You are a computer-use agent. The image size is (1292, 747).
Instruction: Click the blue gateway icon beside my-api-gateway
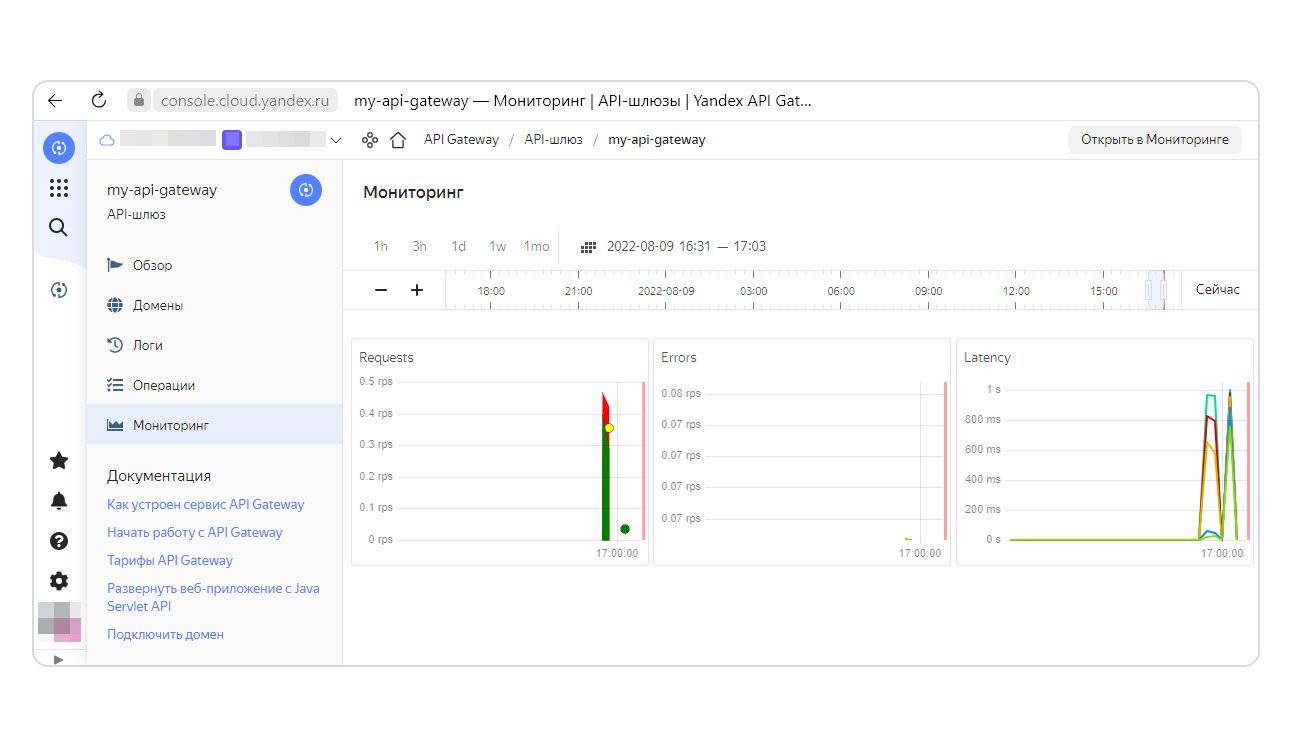tap(306, 190)
